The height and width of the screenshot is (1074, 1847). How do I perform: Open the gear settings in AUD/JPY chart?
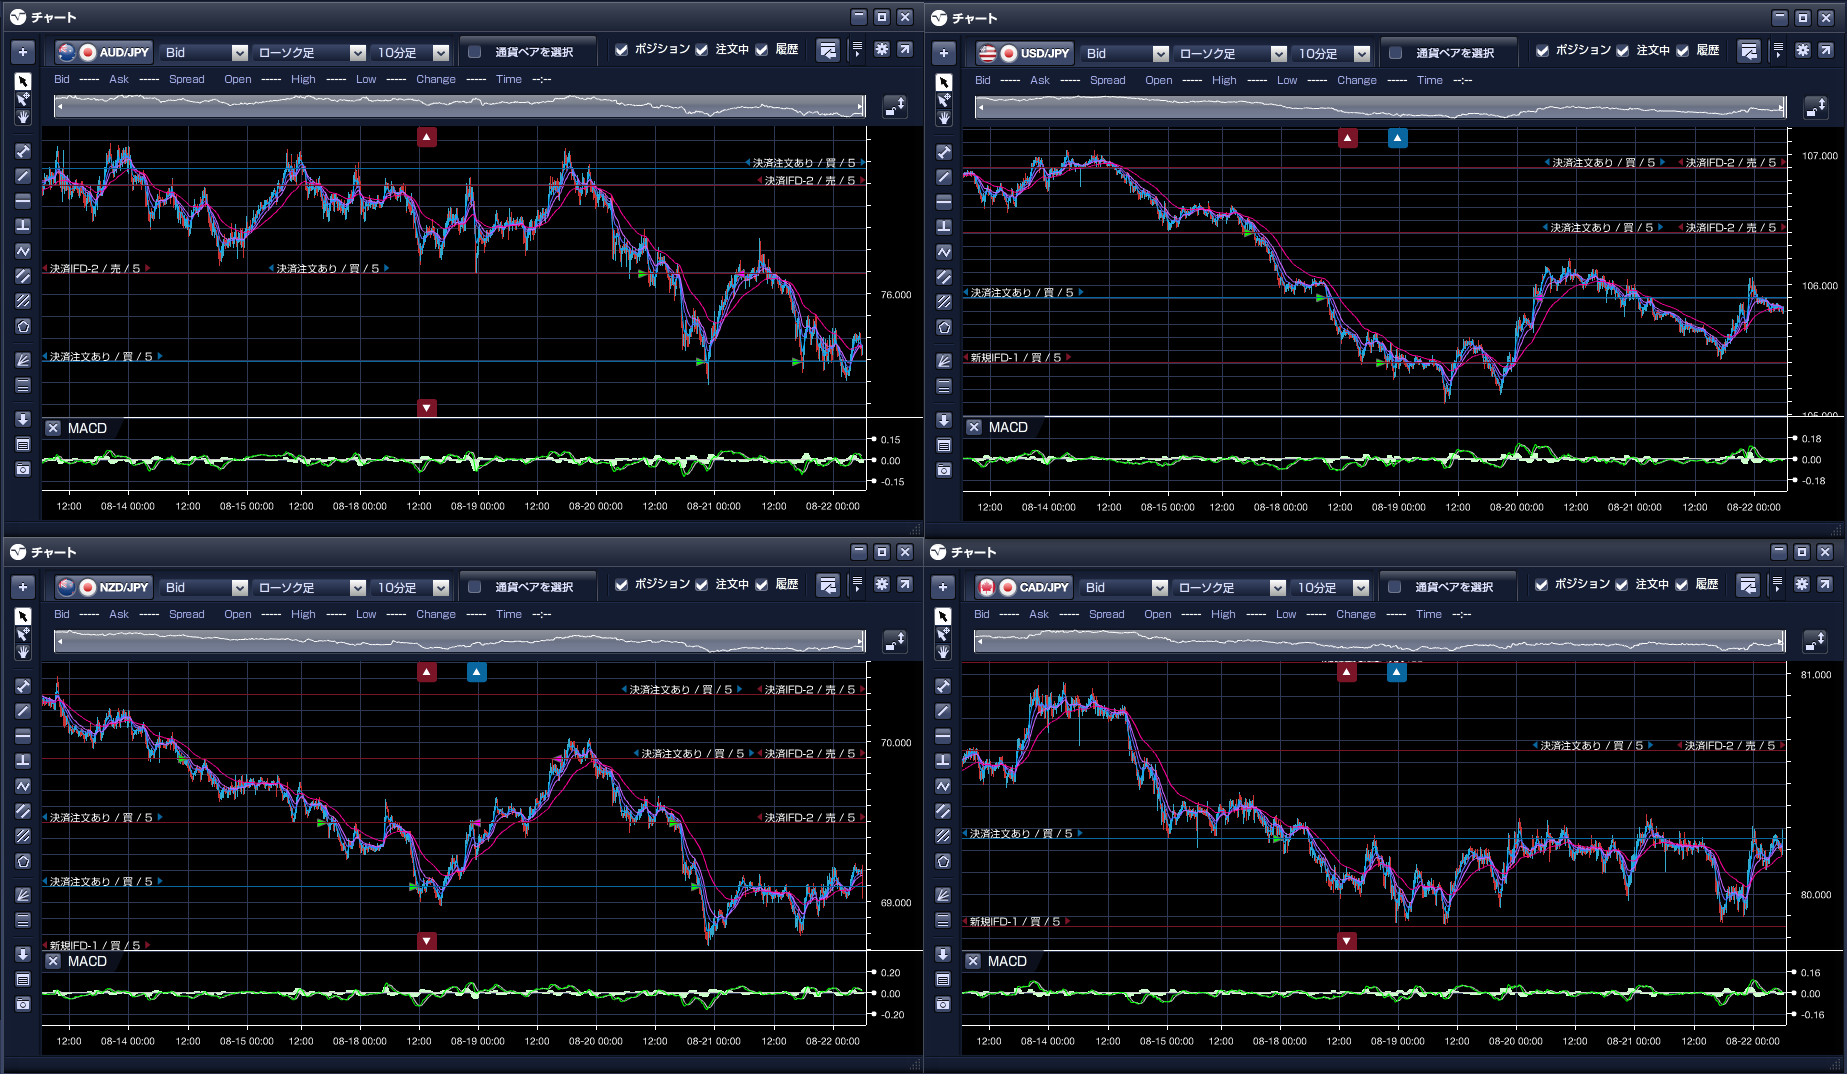pos(882,49)
